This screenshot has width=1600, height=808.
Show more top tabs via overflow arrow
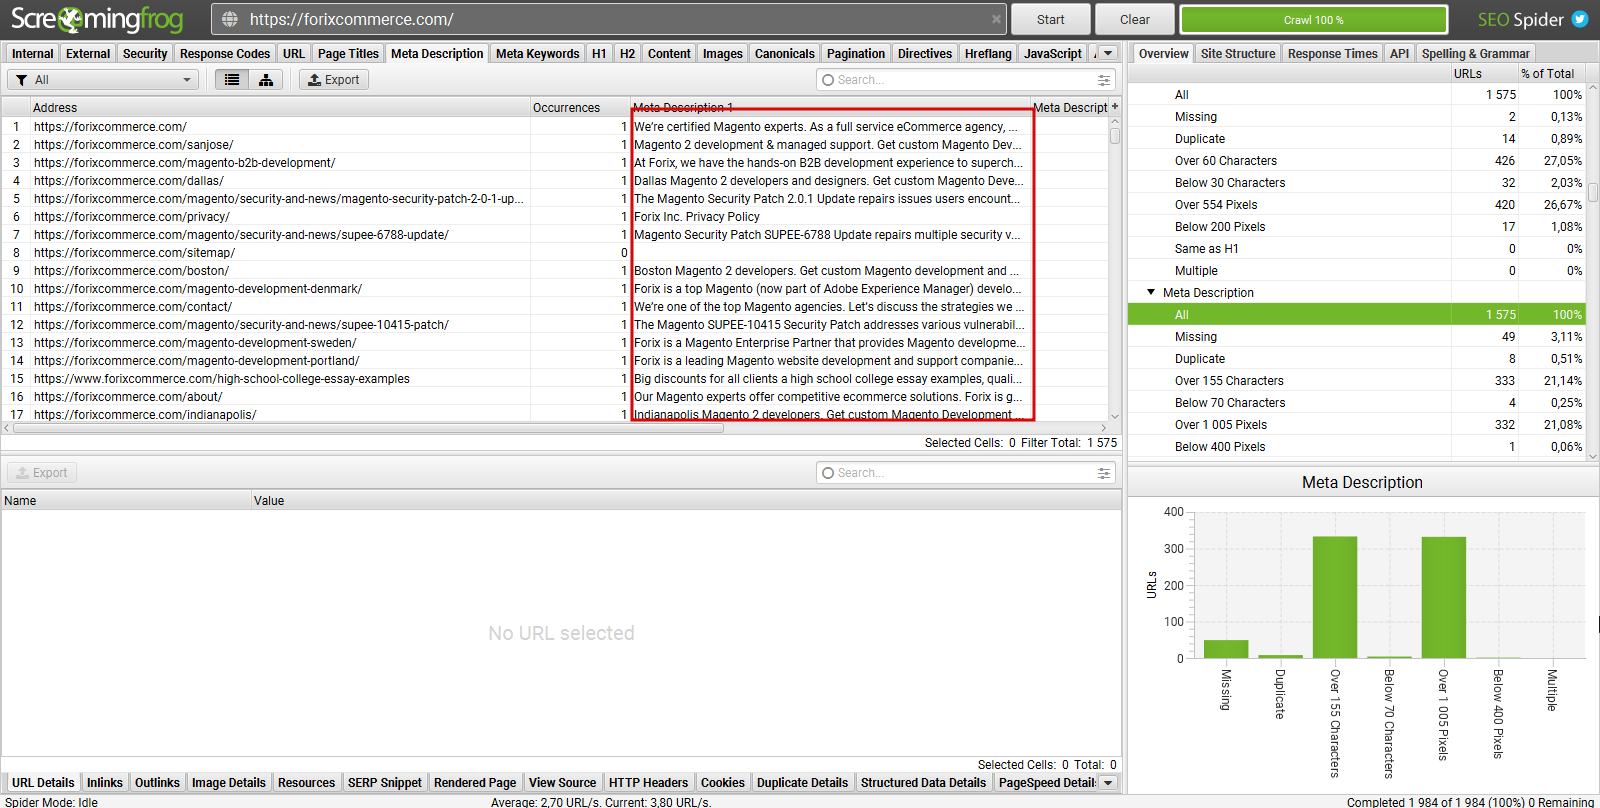pyautogui.click(x=1108, y=53)
